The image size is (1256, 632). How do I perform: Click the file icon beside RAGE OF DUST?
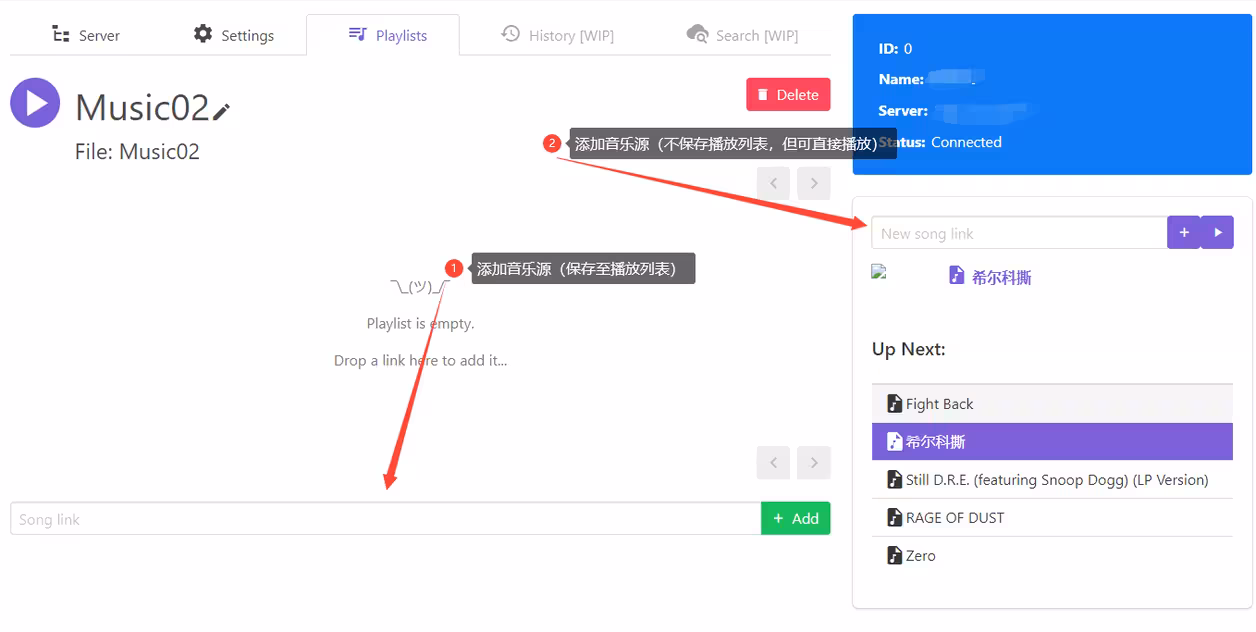[x=895, y=517]
